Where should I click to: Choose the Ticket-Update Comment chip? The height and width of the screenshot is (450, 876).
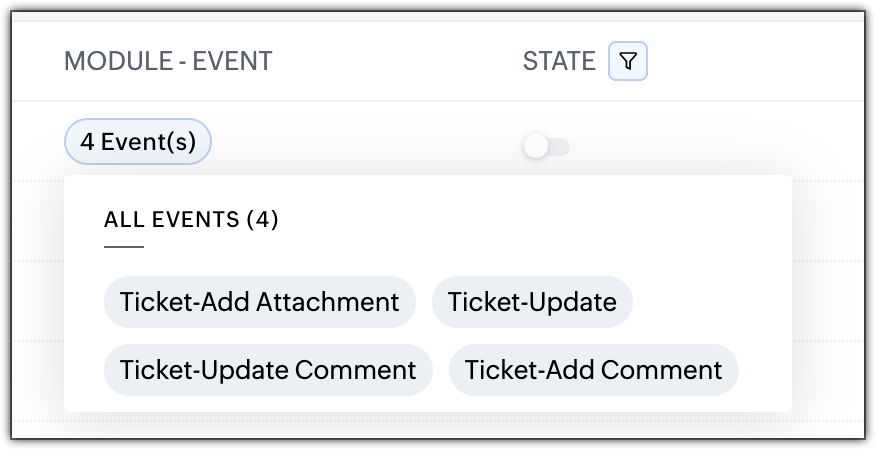(268, 370)
